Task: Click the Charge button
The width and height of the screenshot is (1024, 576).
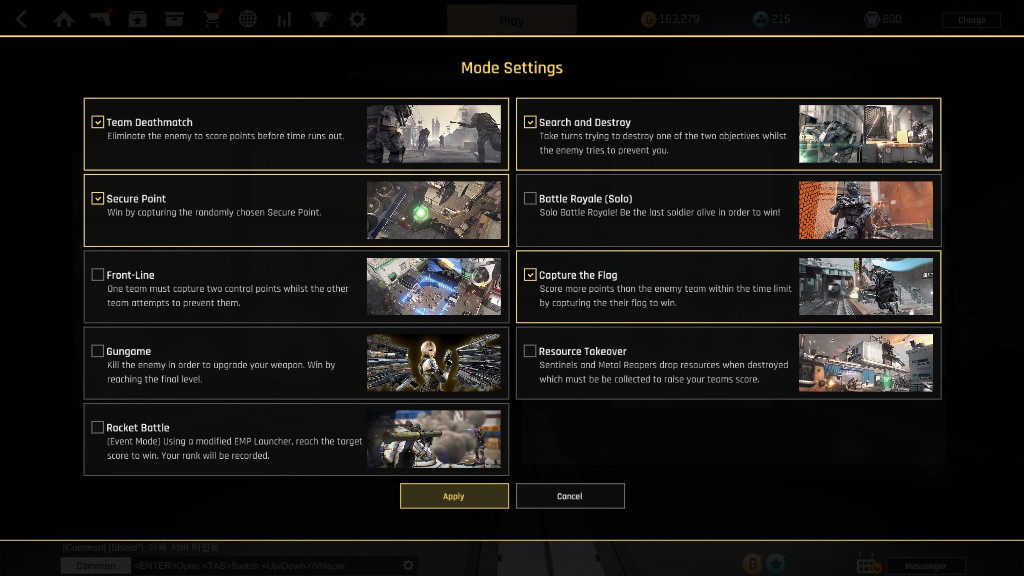Action: pos(971,20)
